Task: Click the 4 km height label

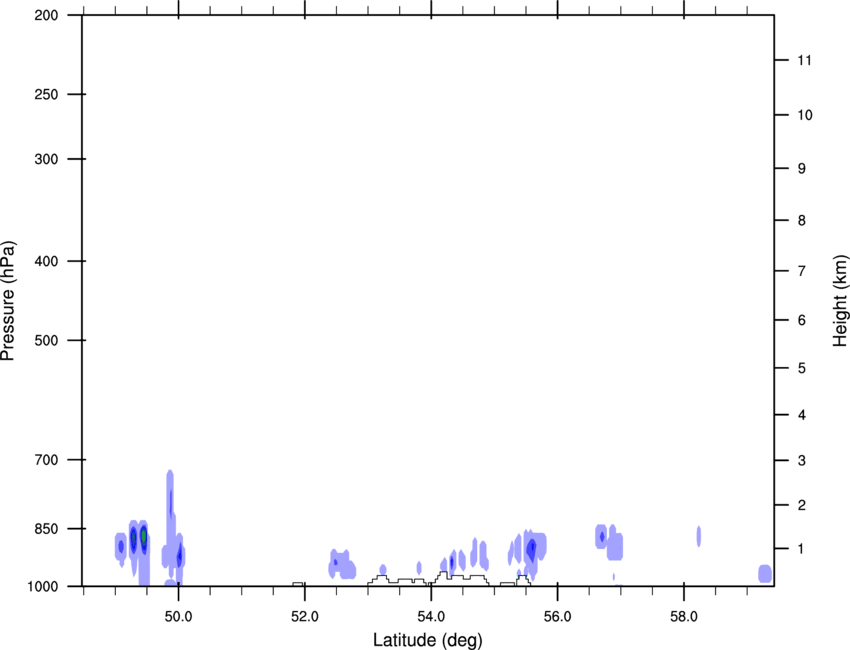Action: pyautogui.click(x=801, y=415)
